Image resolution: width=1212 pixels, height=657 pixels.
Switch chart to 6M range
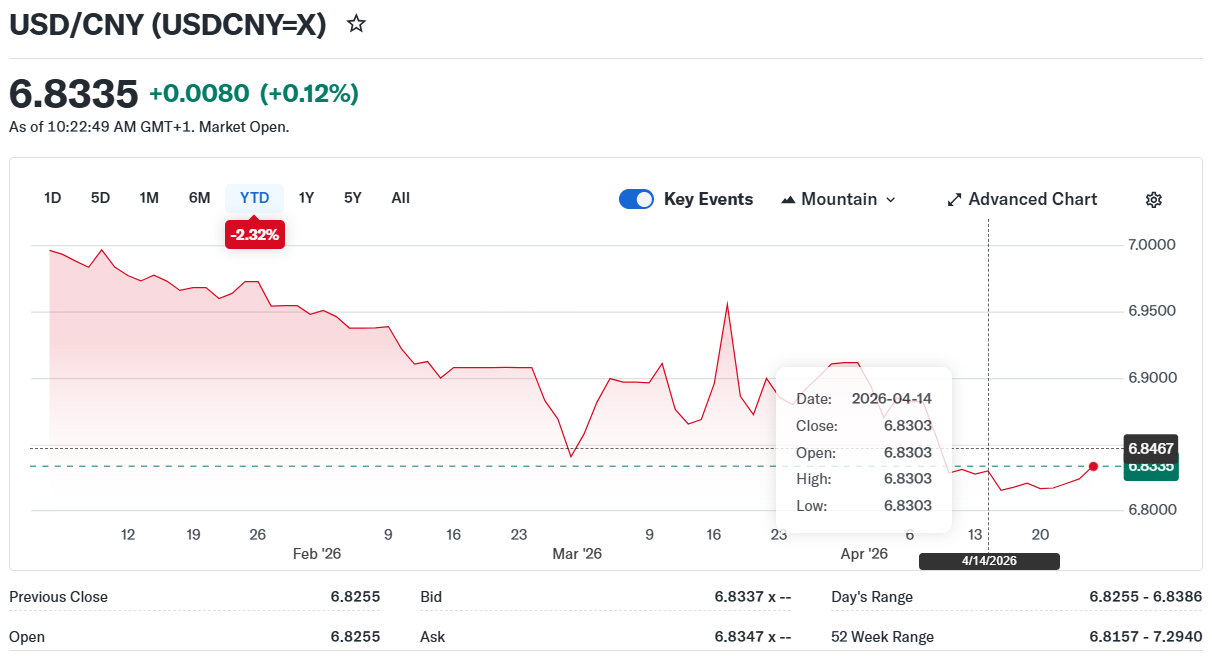click(x=200, y=198)
